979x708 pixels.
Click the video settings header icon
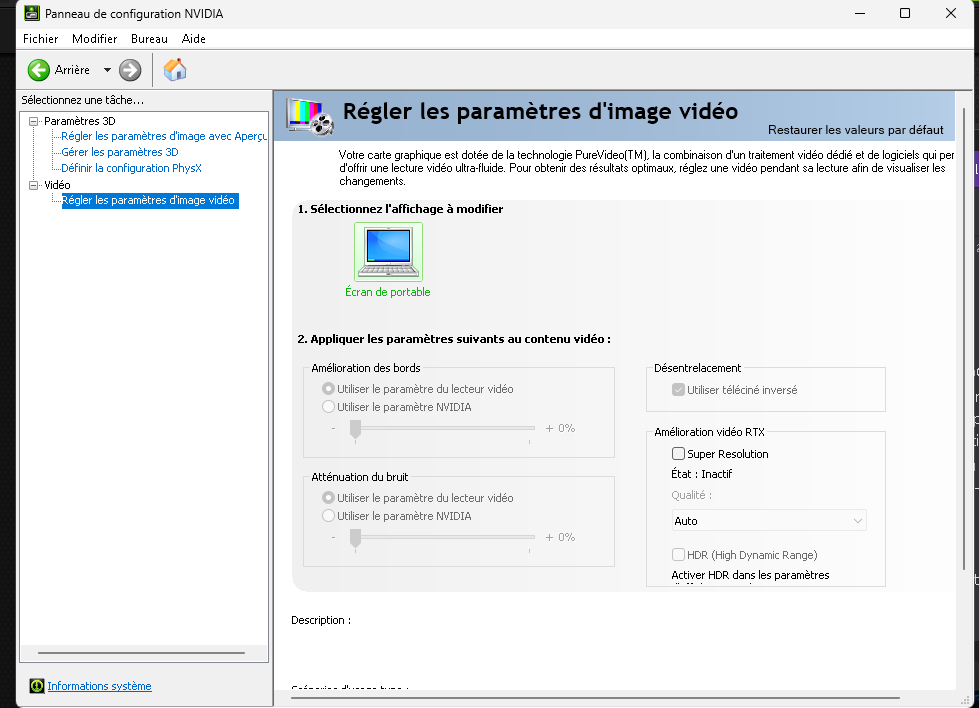309,115
